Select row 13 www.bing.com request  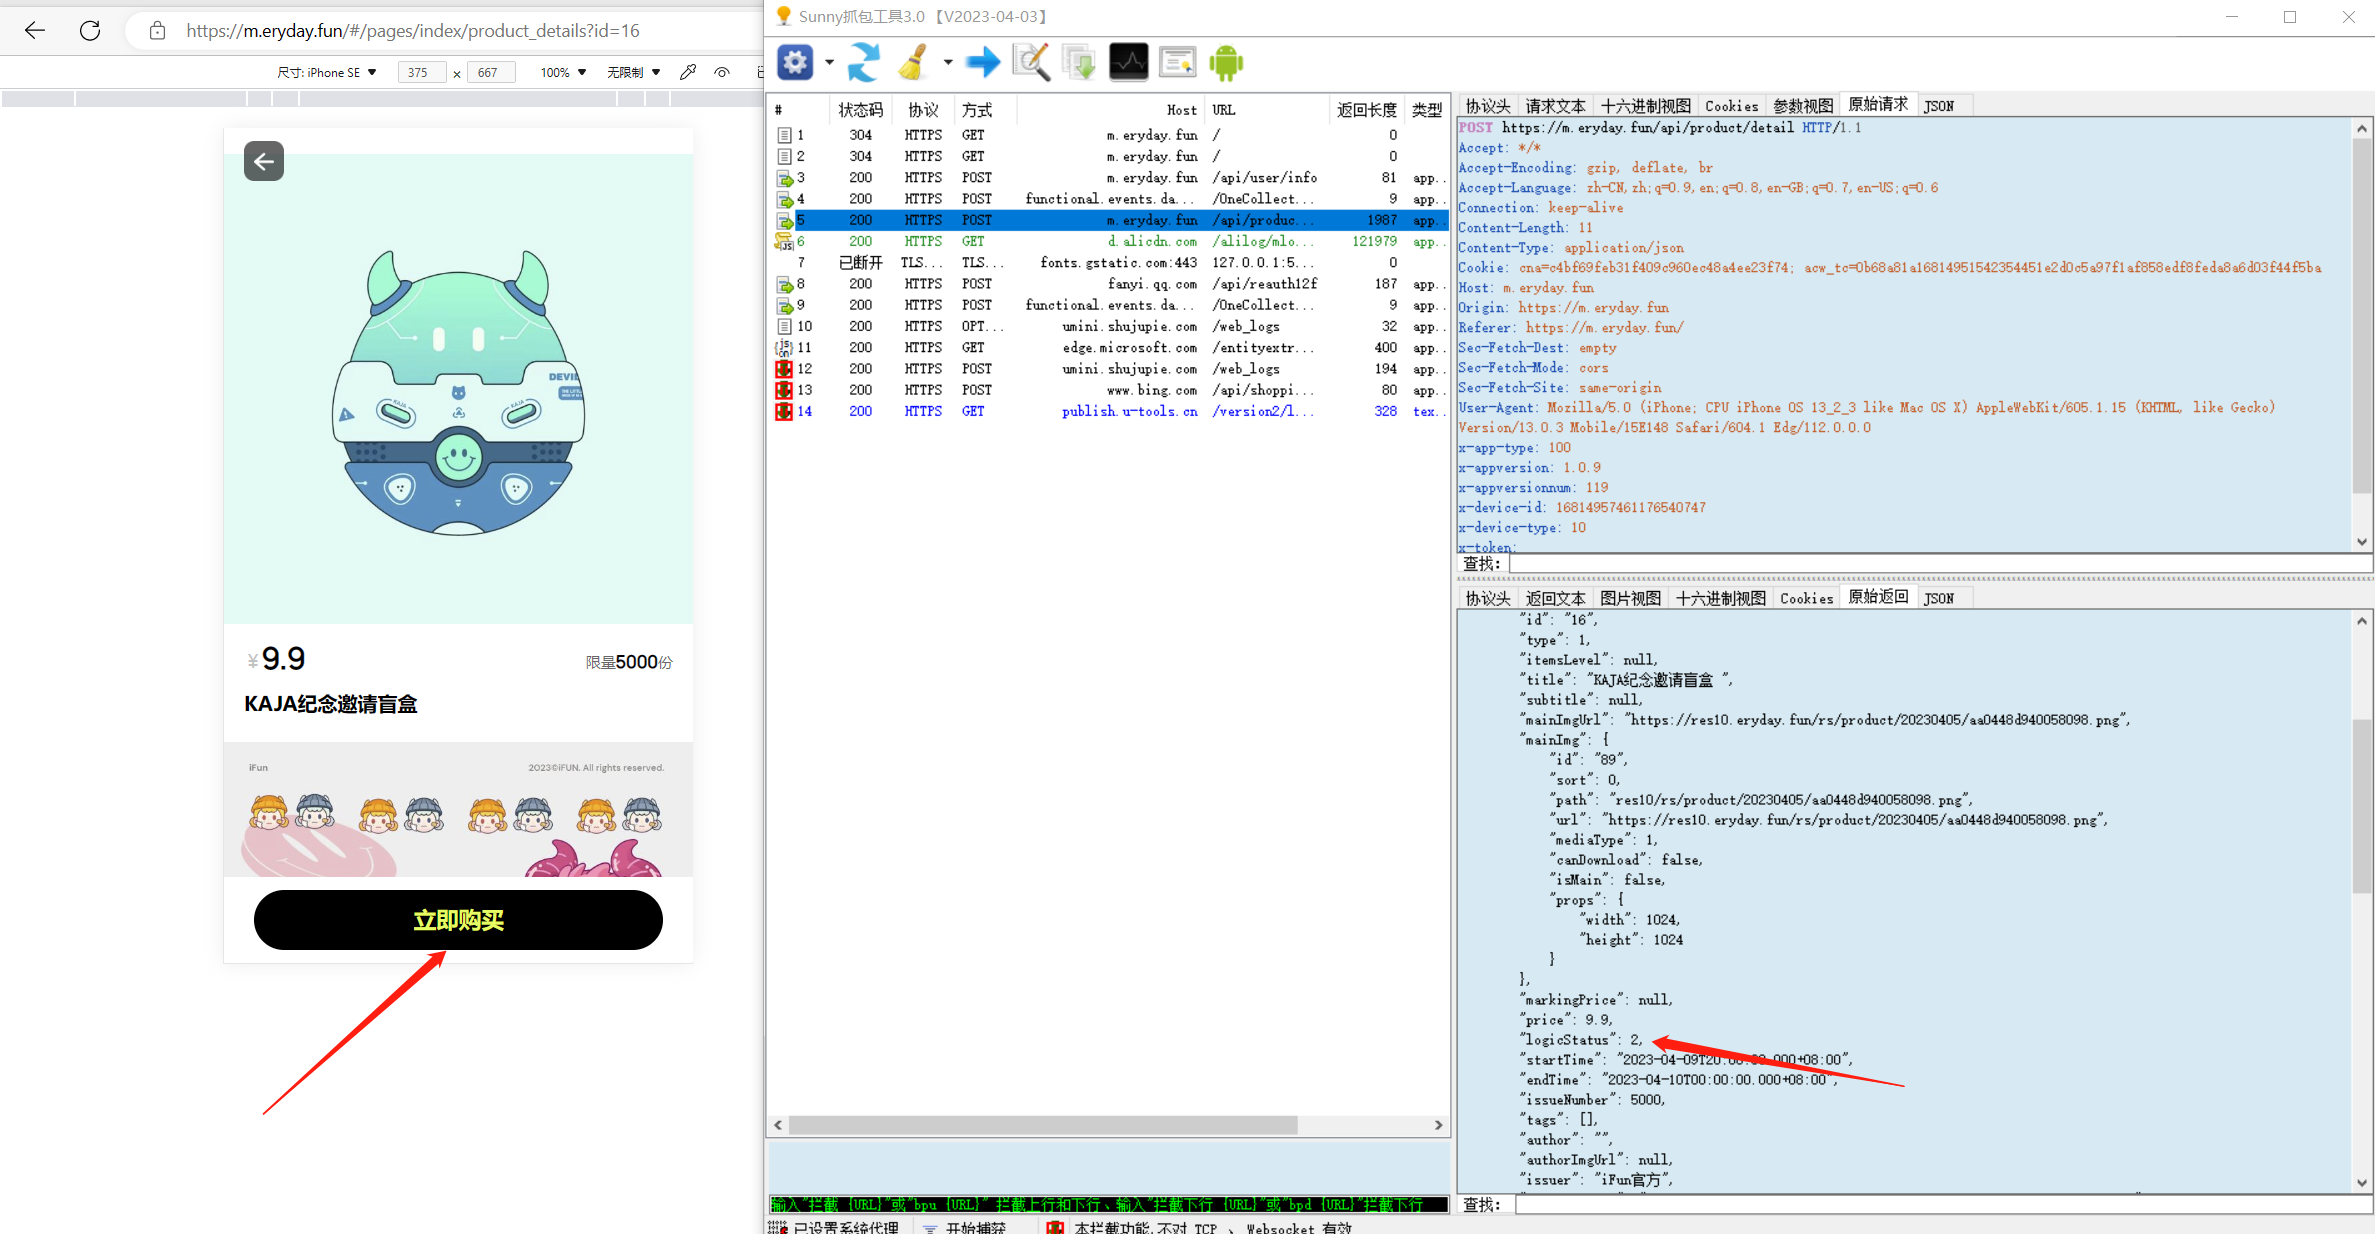(1108, 390)
